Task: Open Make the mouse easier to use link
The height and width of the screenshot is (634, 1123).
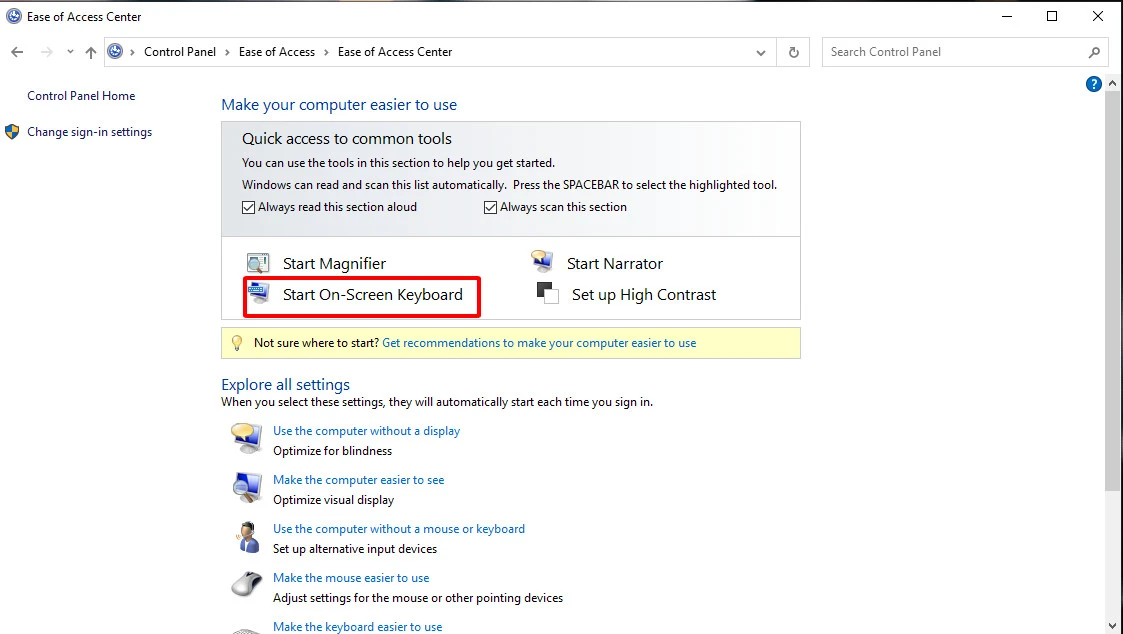Action: click(351, 577)
